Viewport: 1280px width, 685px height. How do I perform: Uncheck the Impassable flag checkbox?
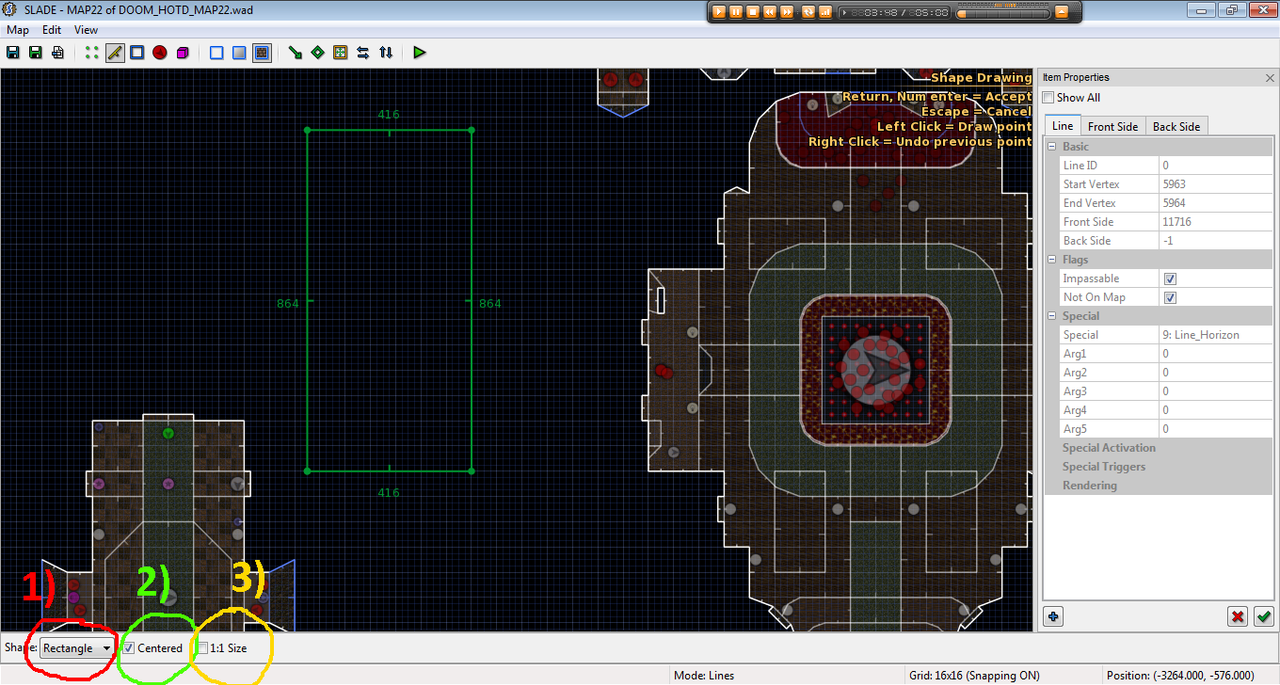(1171, 279)
